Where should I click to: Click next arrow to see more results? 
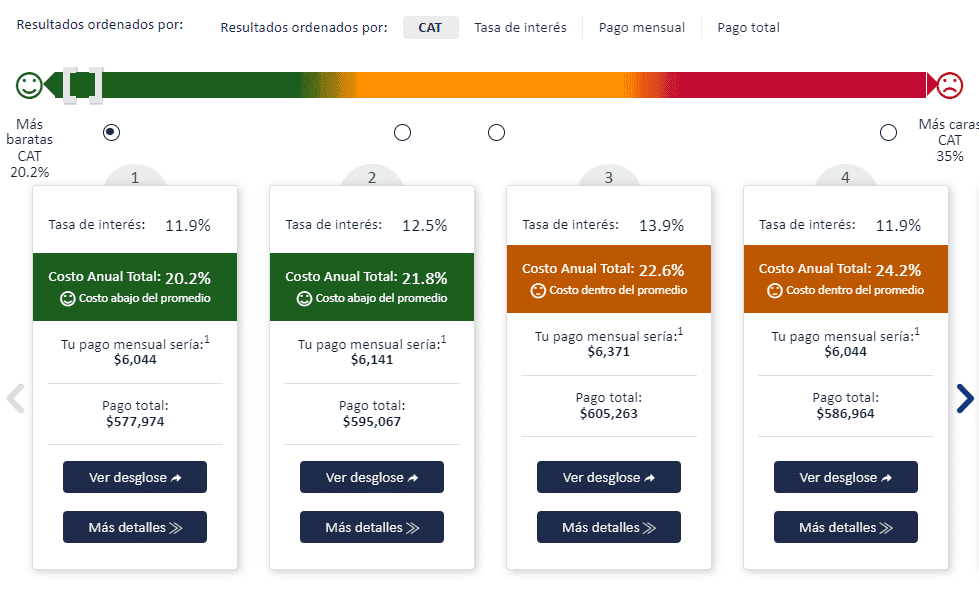[x=964, y=398]
